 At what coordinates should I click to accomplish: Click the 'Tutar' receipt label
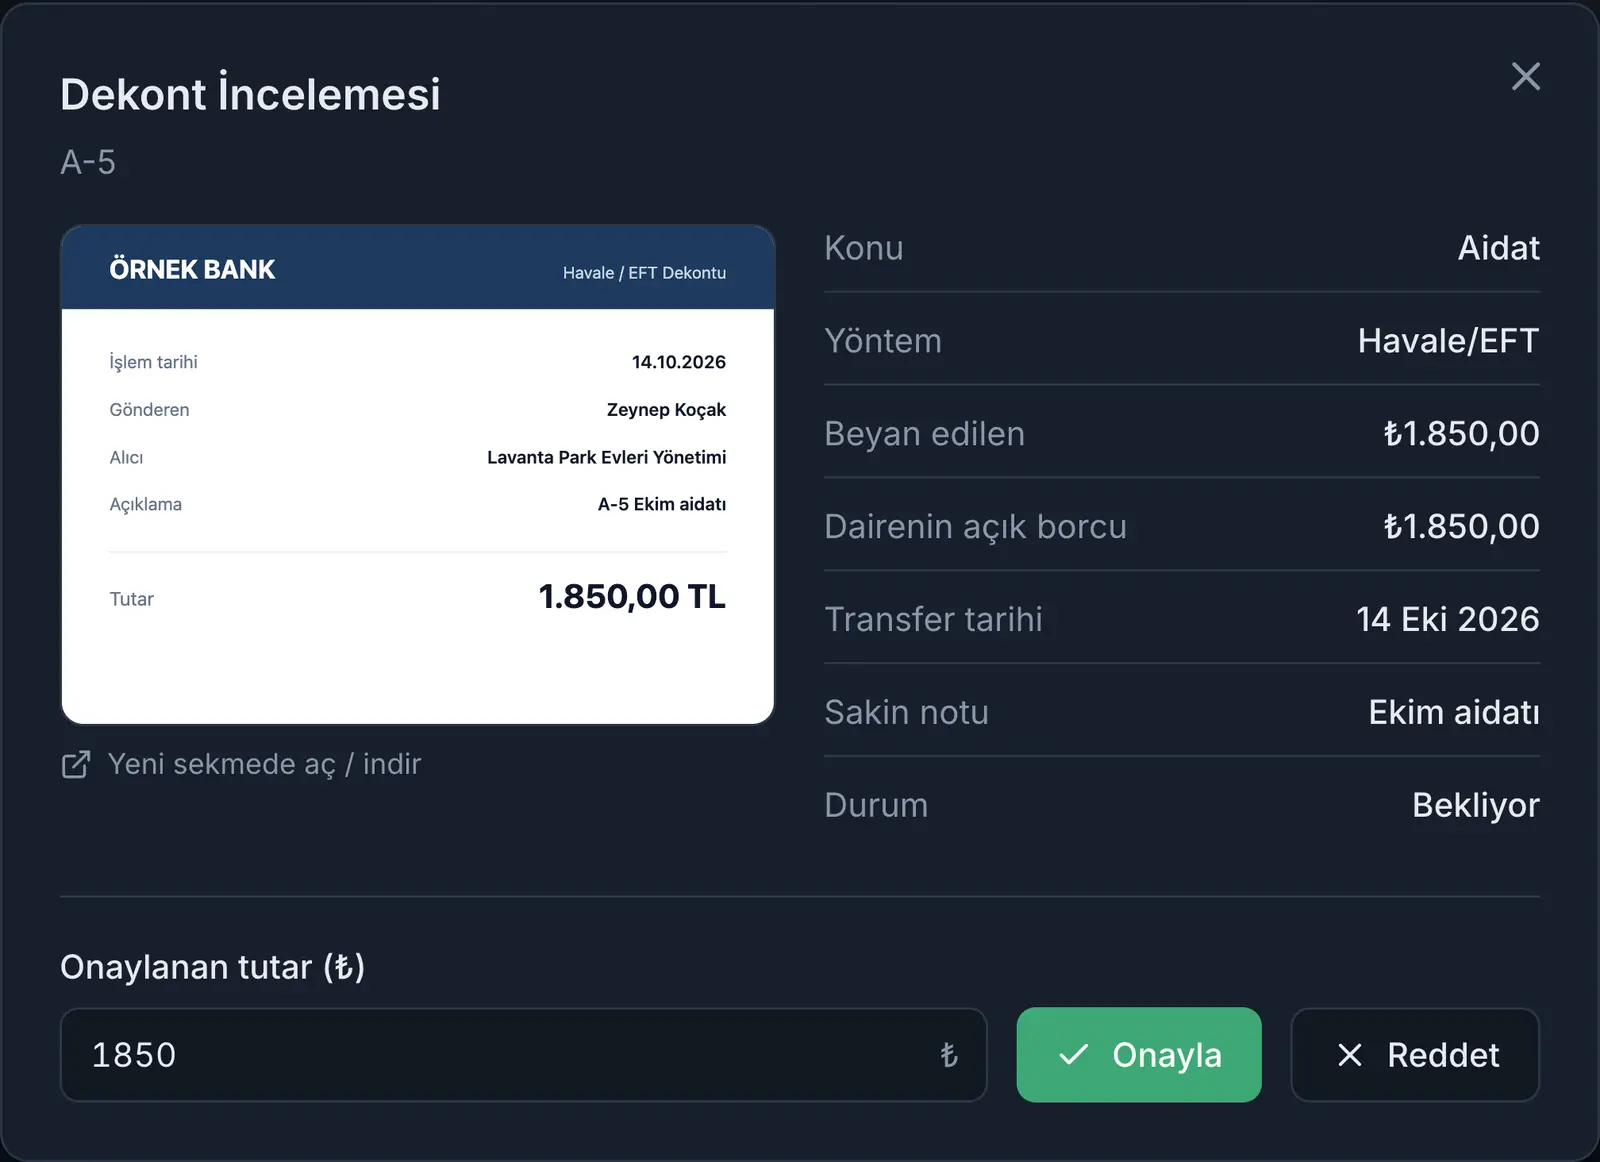(x=131, y=599)
